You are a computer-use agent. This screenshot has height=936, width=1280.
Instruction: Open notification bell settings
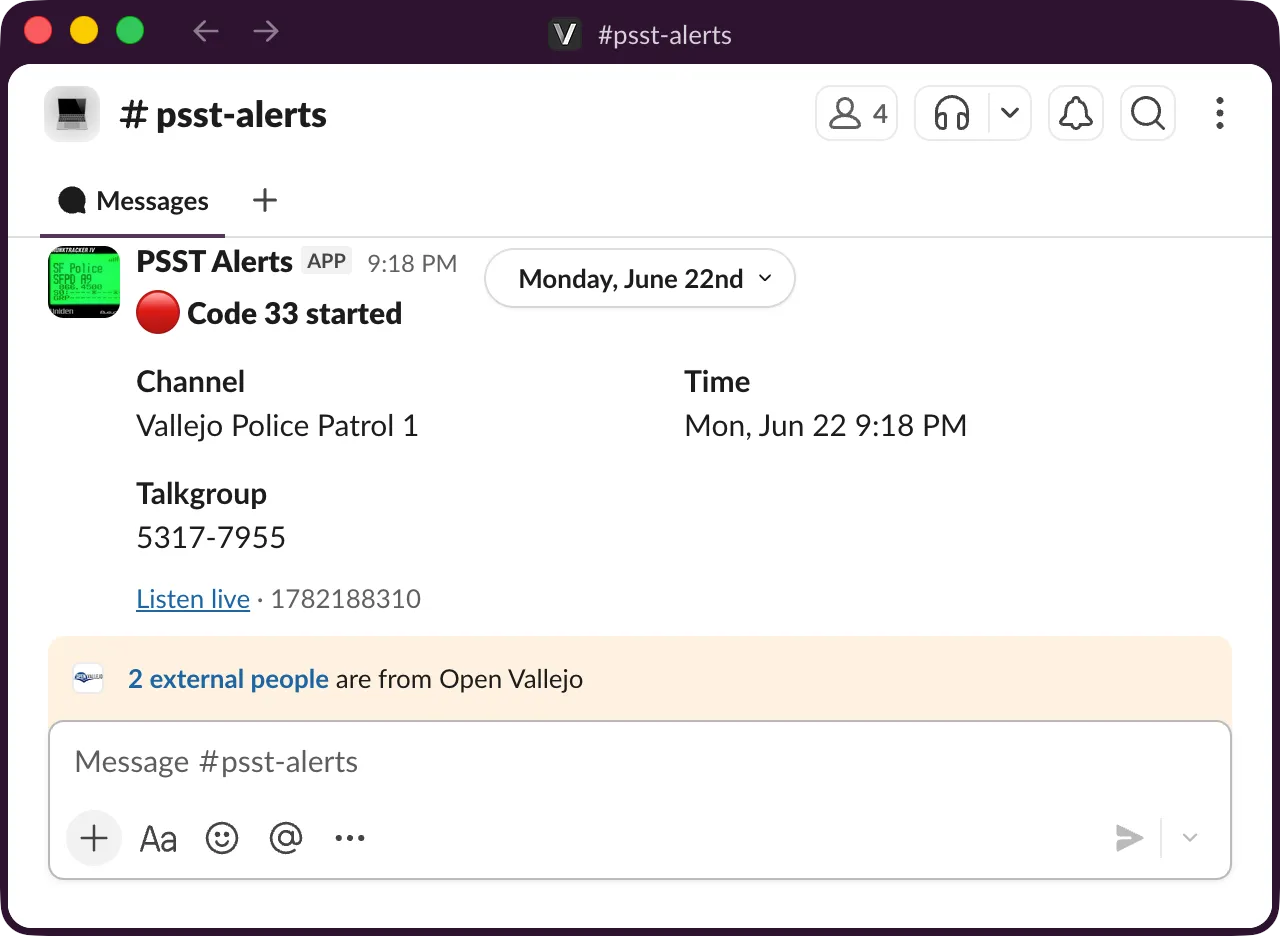(x=1076, y=114)
